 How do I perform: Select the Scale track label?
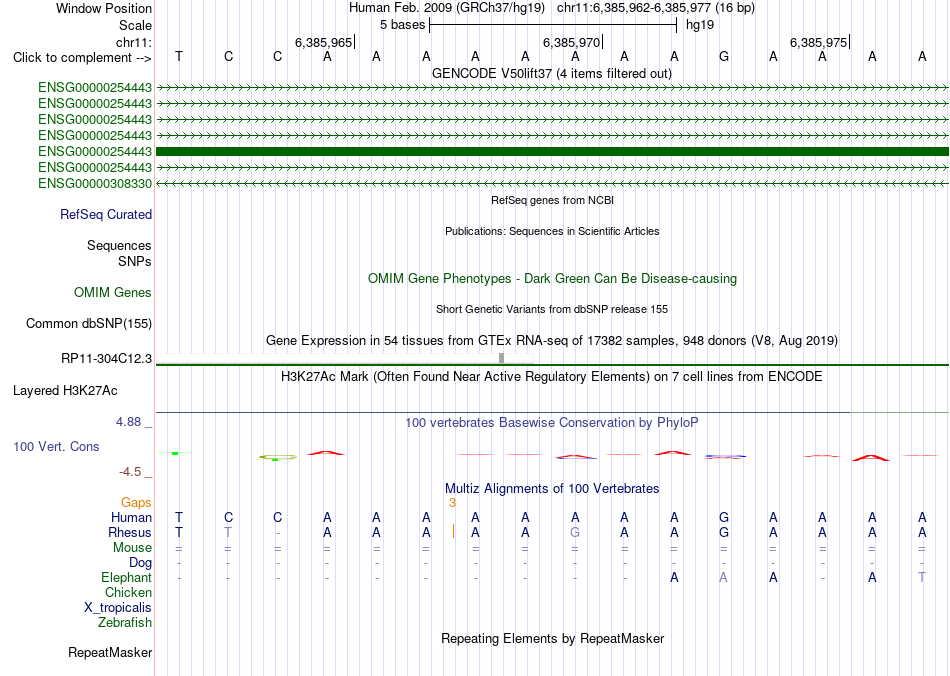pyautogui.click(x=135, y=25)
